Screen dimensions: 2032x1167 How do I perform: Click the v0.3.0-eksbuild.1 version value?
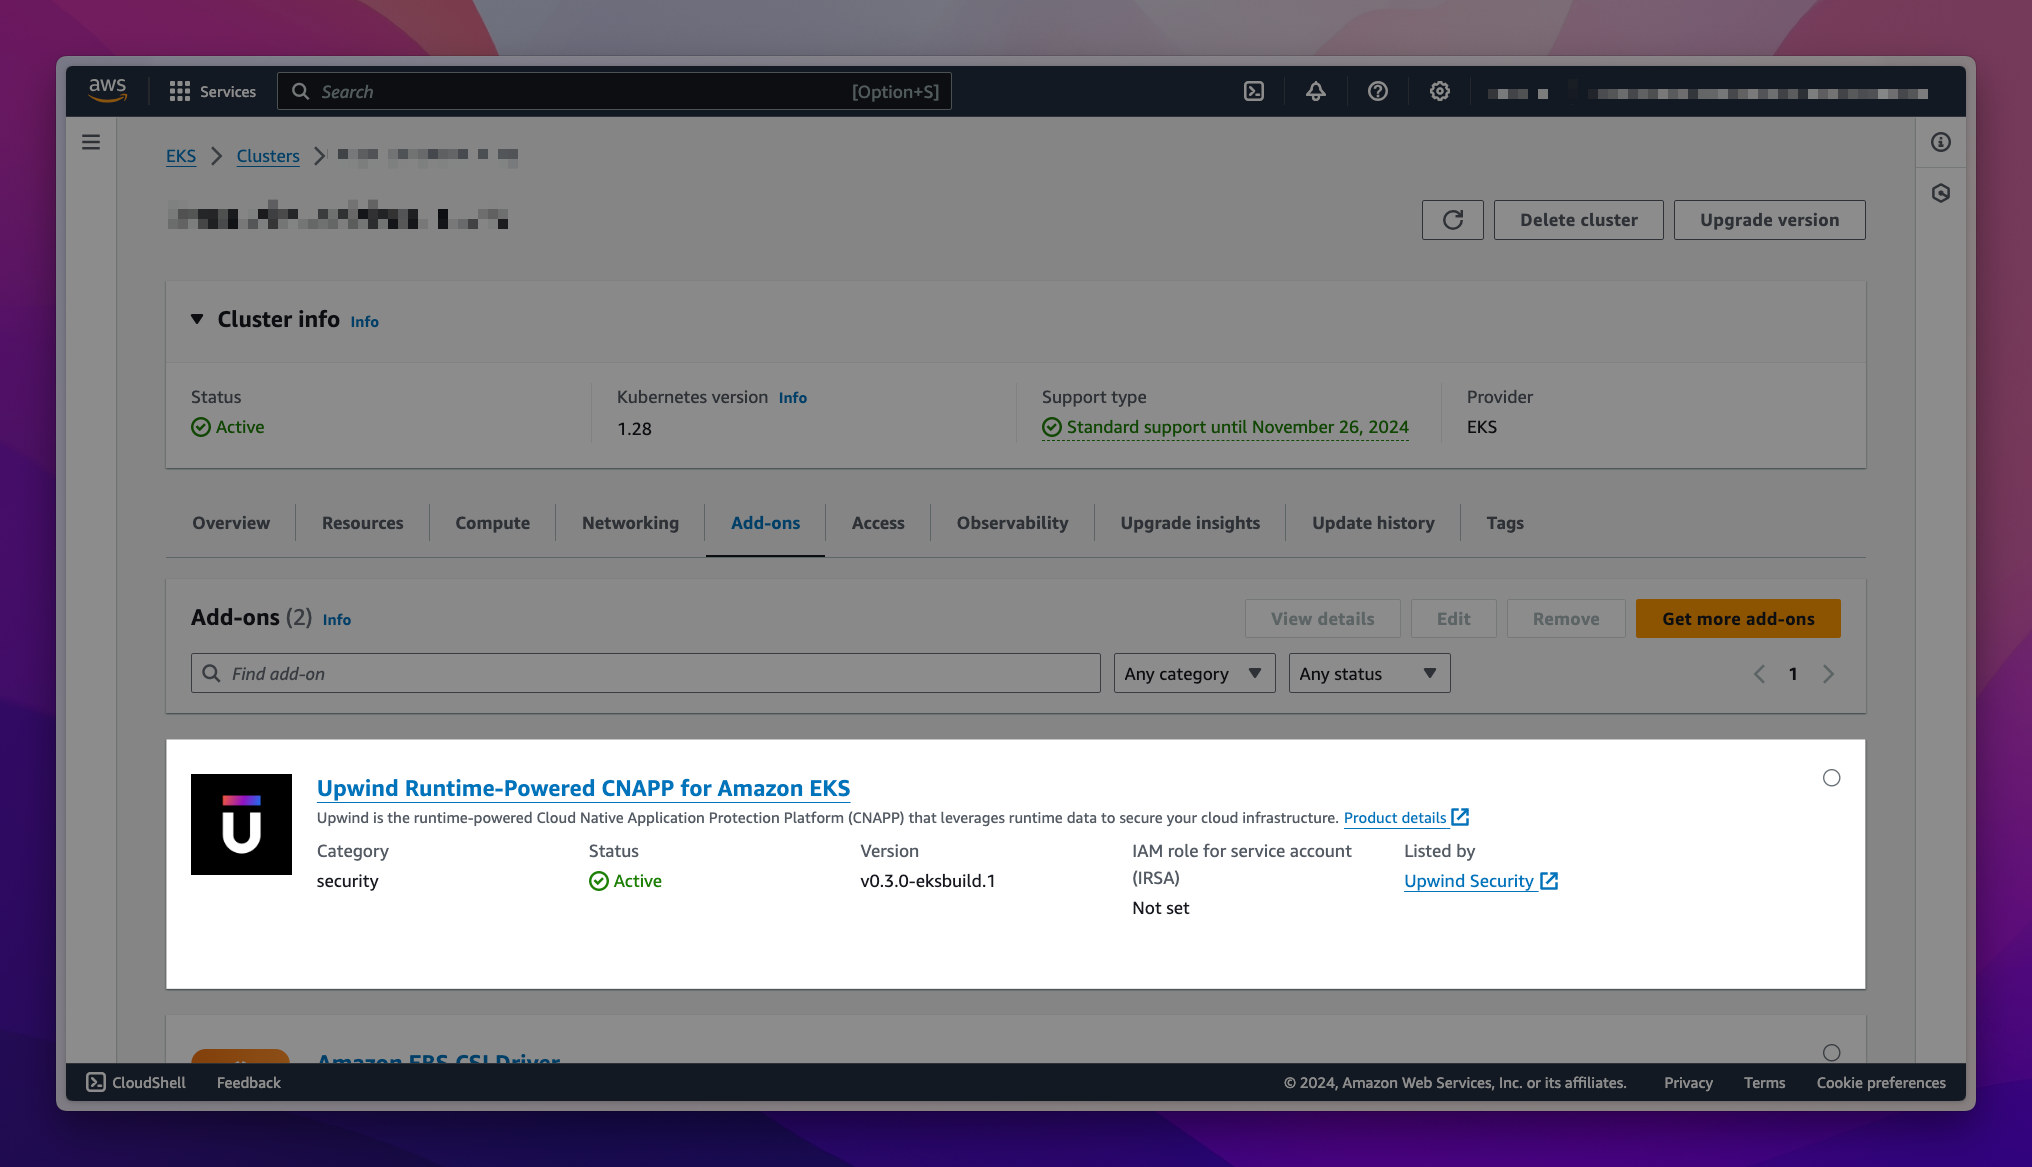(x=928, y=881)
